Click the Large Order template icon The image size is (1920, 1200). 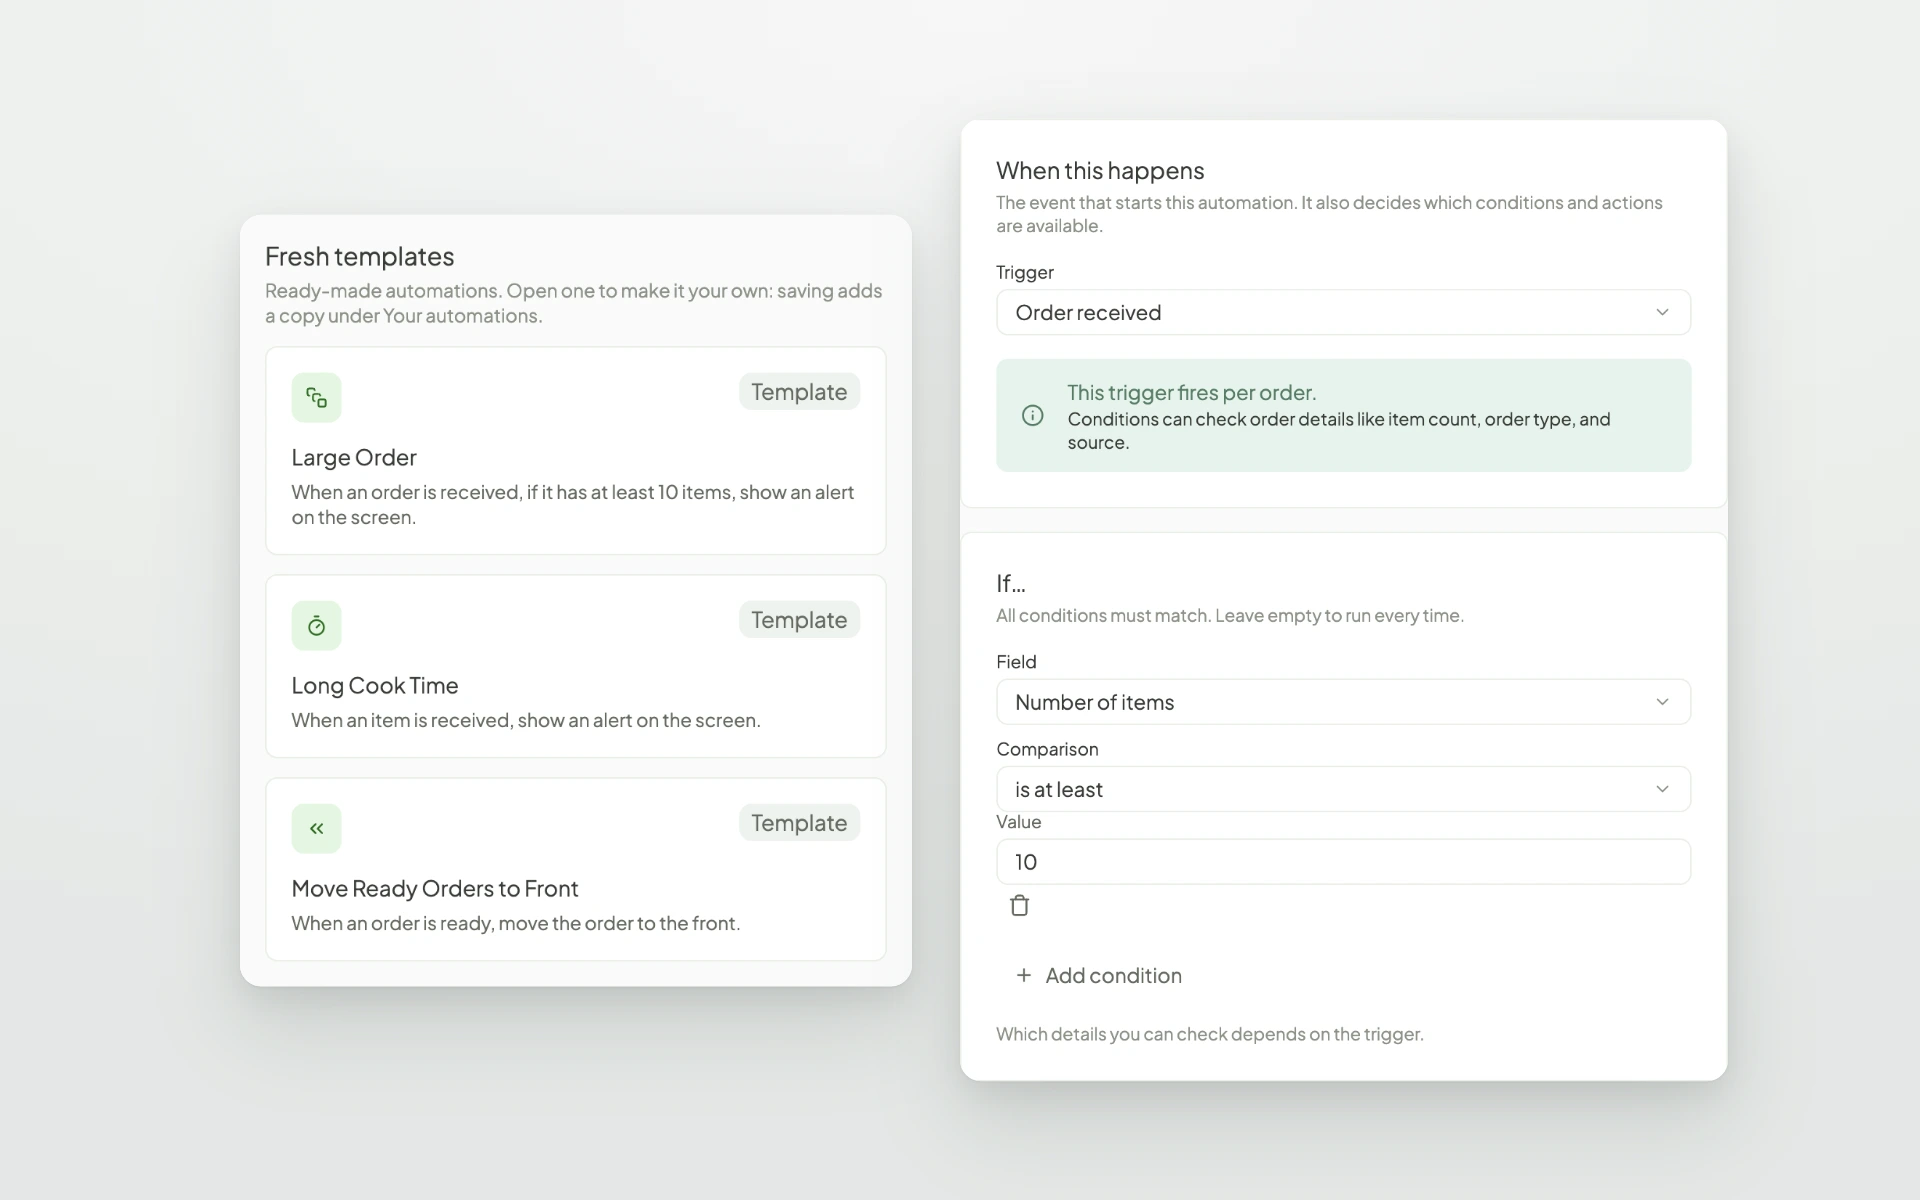(x=316, y=398)
